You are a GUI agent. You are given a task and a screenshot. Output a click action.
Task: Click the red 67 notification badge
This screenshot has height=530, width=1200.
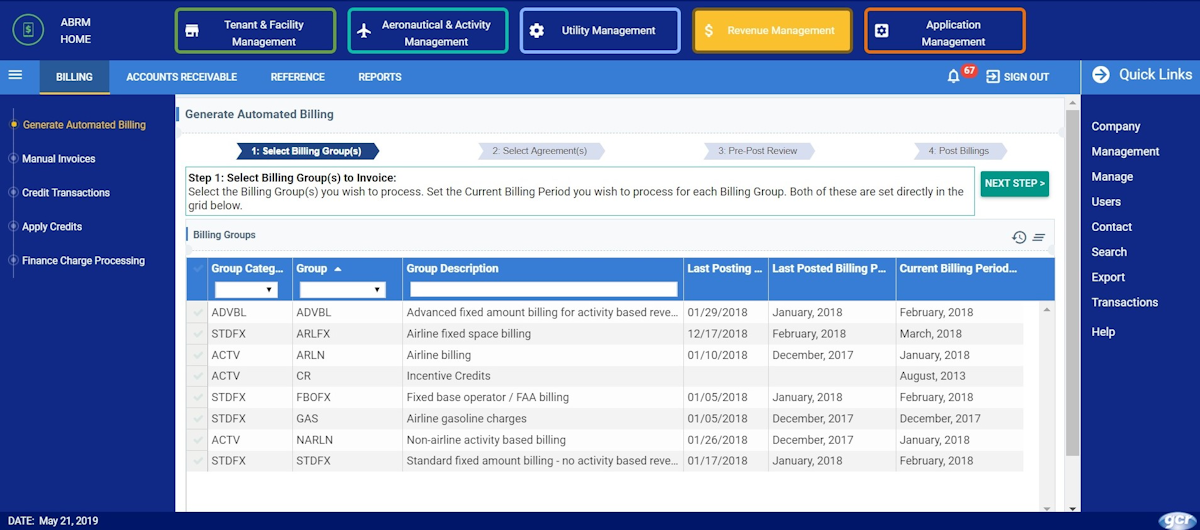[x=969, y=70]
